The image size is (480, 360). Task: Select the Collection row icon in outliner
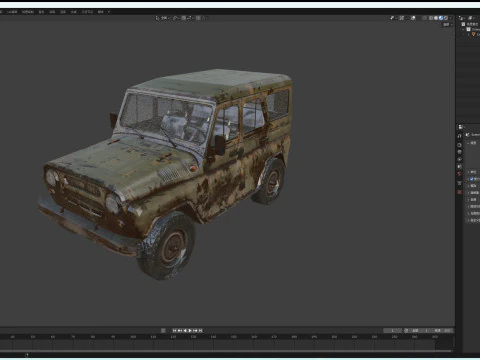coord(468,29)
